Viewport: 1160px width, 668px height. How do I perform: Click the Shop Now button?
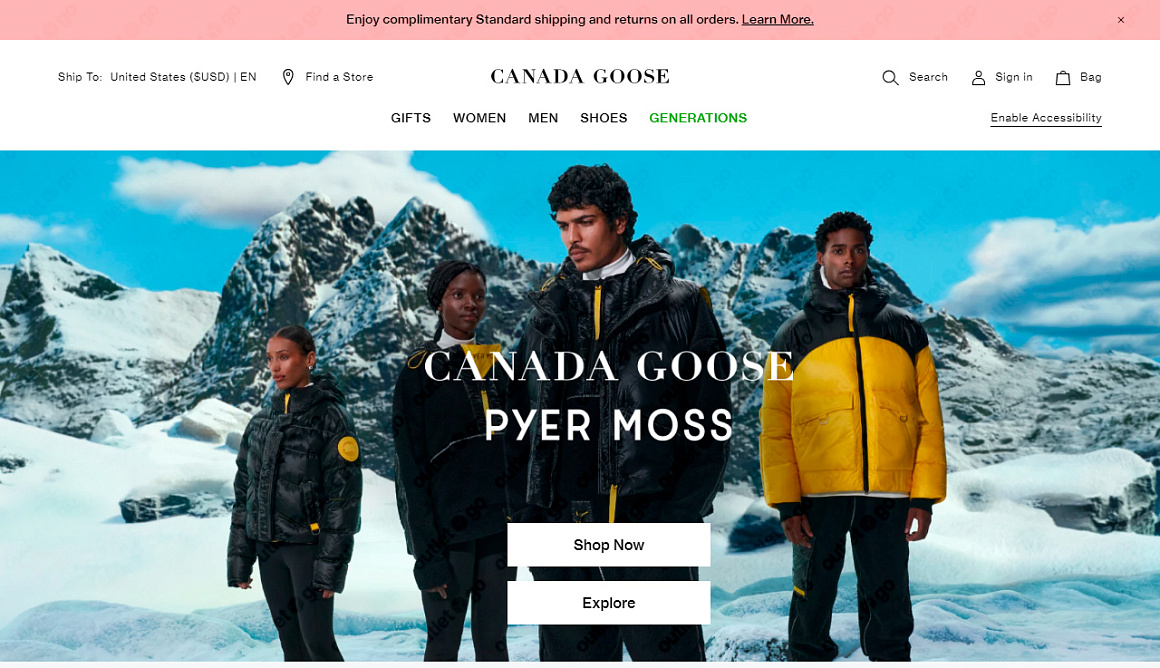(609, 545)
